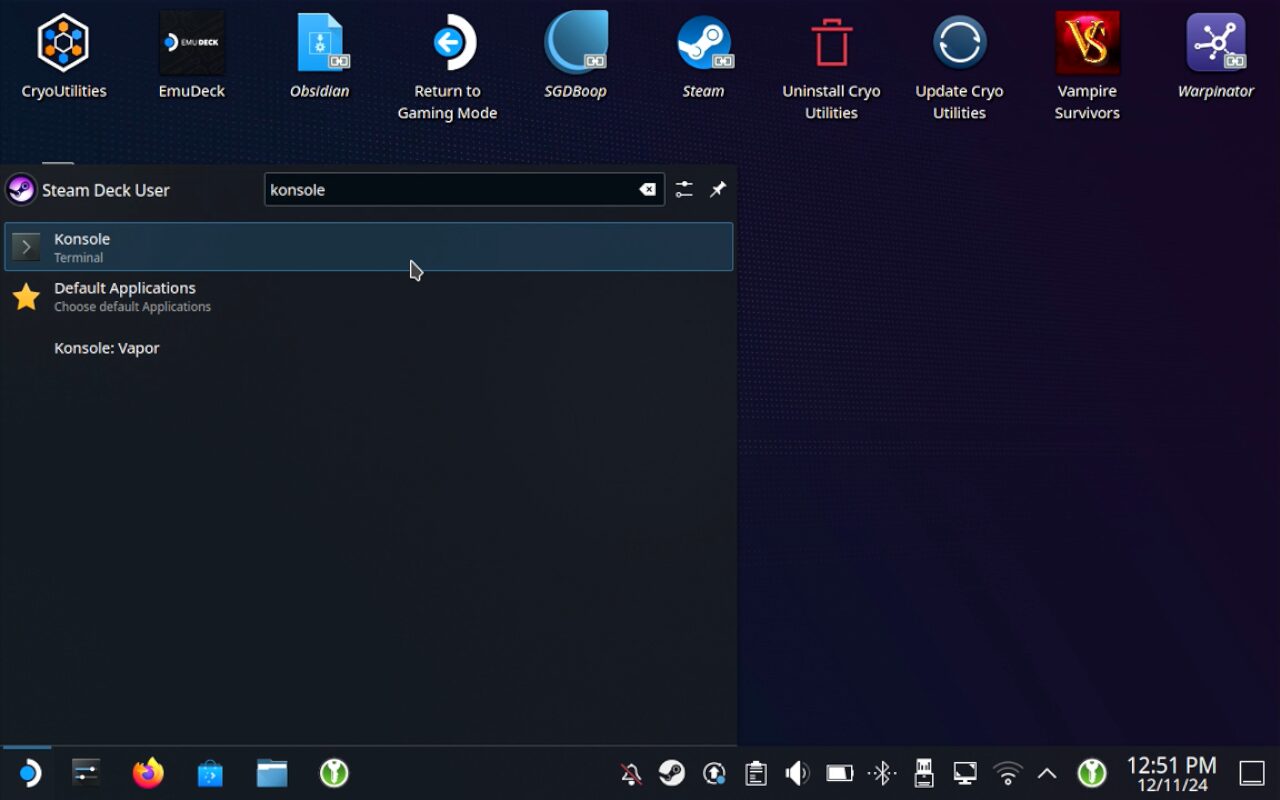This screenshot has width=1280, height=800.
Task: Select the Konsole: Vapor result
Action: 107,348
